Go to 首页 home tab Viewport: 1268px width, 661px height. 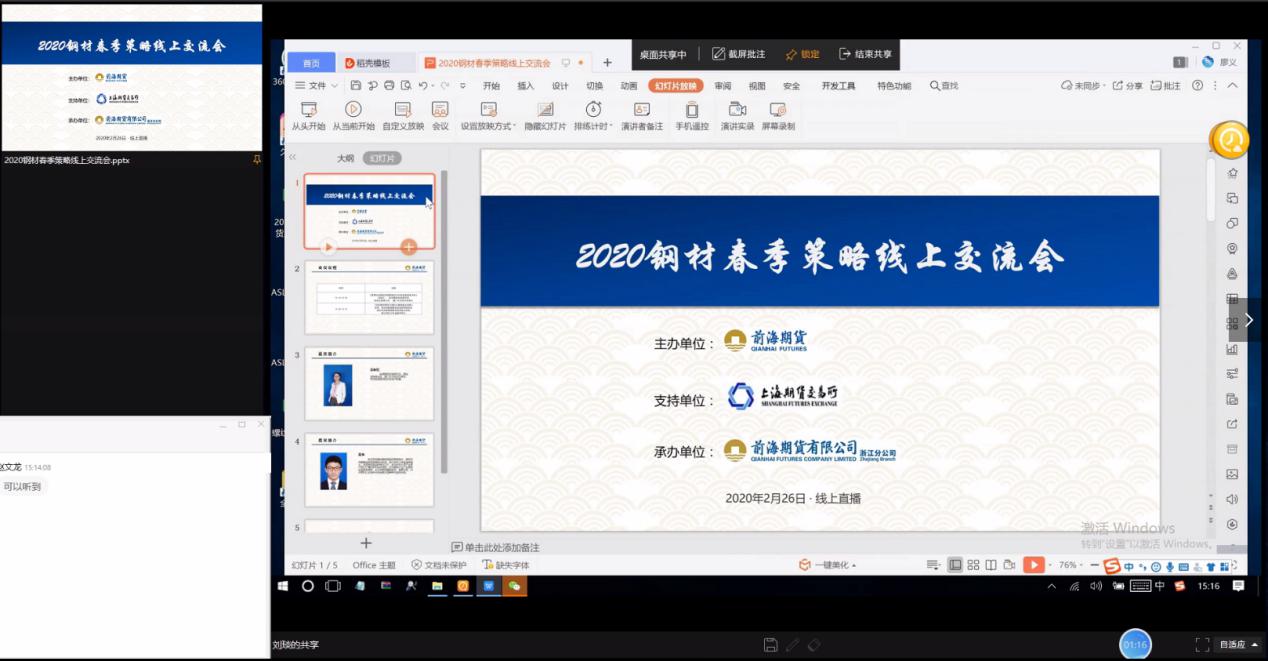(x=311, y=63)
